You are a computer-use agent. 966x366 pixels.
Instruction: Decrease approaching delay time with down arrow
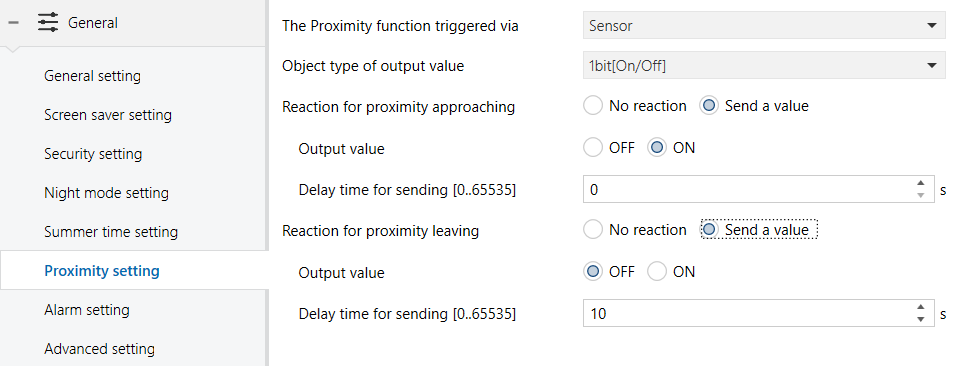[x=920, y=195]
